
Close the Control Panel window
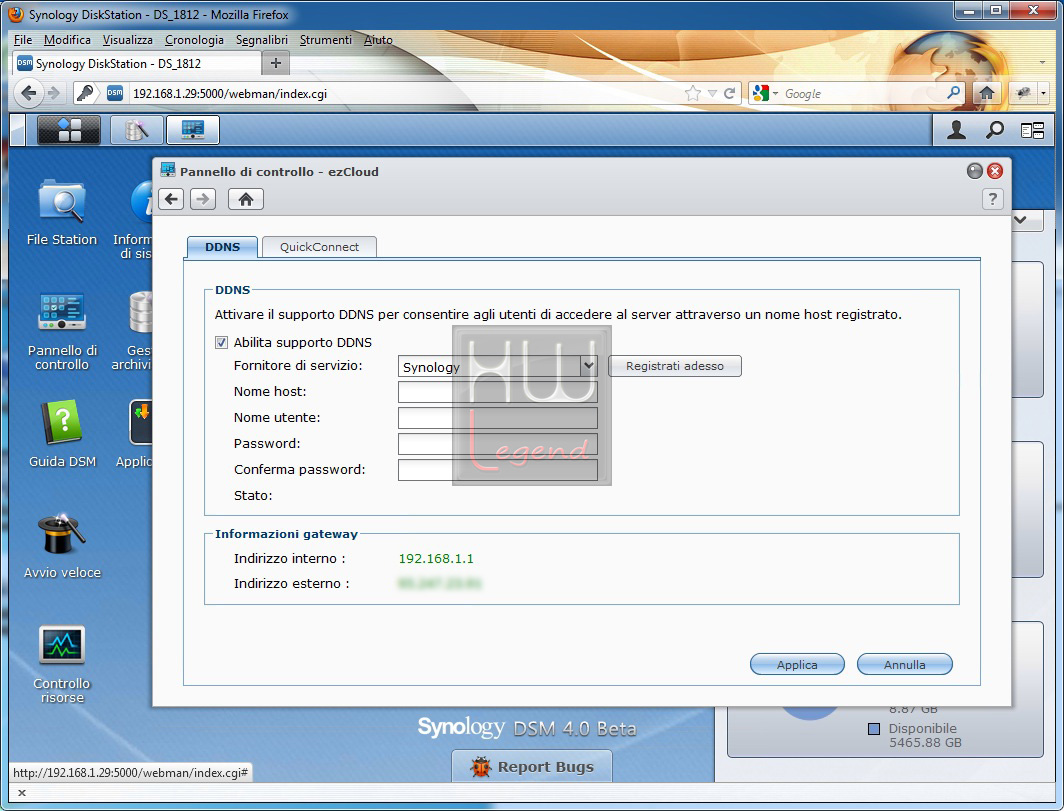coord(995,171)
